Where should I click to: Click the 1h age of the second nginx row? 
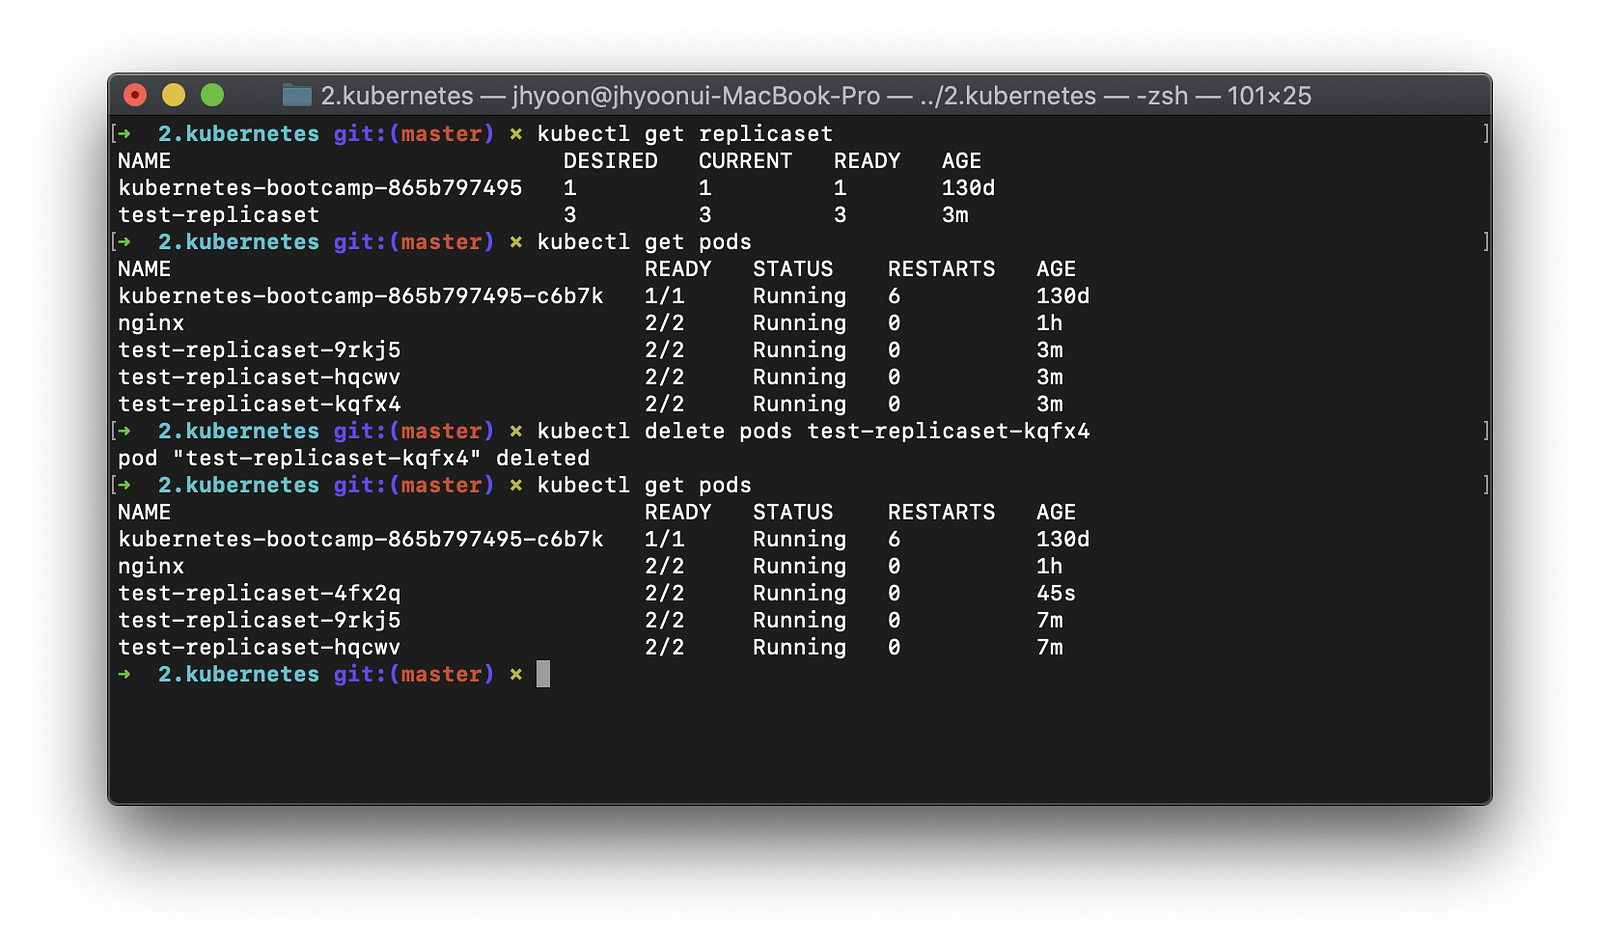[x=1049, y=566]
